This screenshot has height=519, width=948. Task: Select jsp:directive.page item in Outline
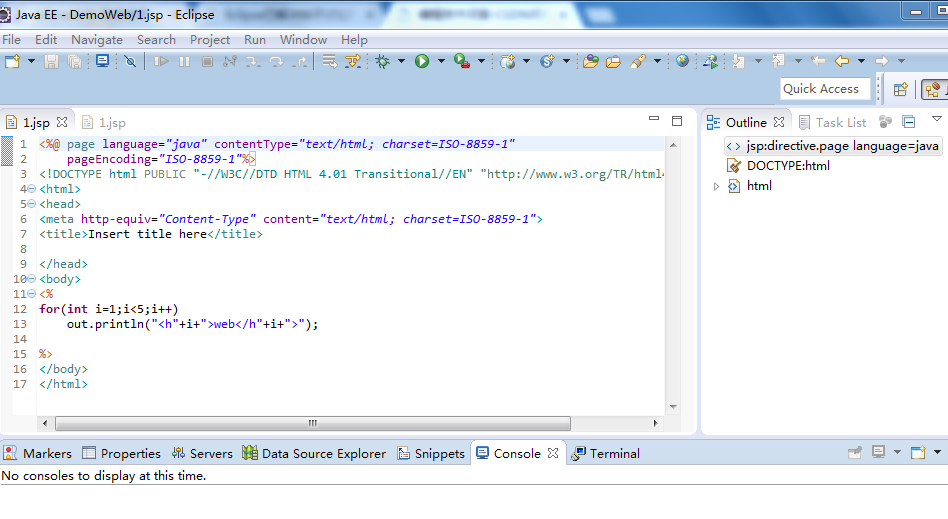click(x=832, y=146)
